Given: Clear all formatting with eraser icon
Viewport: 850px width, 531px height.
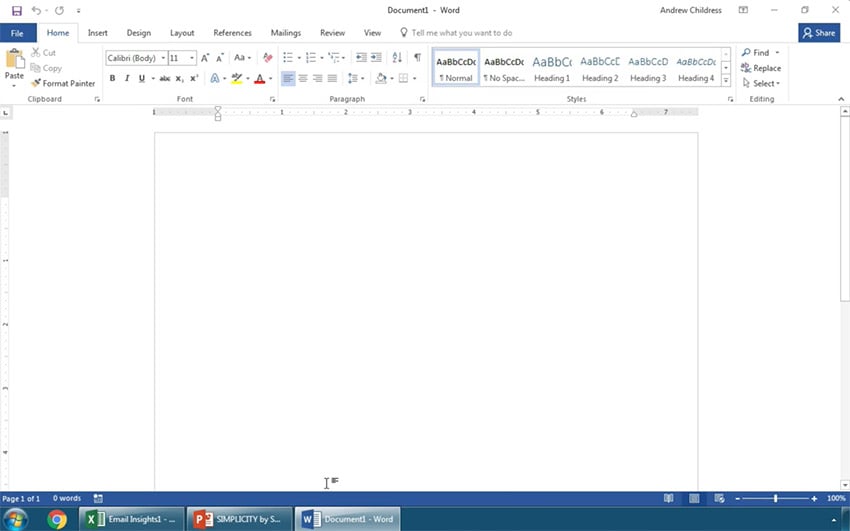Looking at the screenshot, I should pyautogui.click(x=267, y=58).
